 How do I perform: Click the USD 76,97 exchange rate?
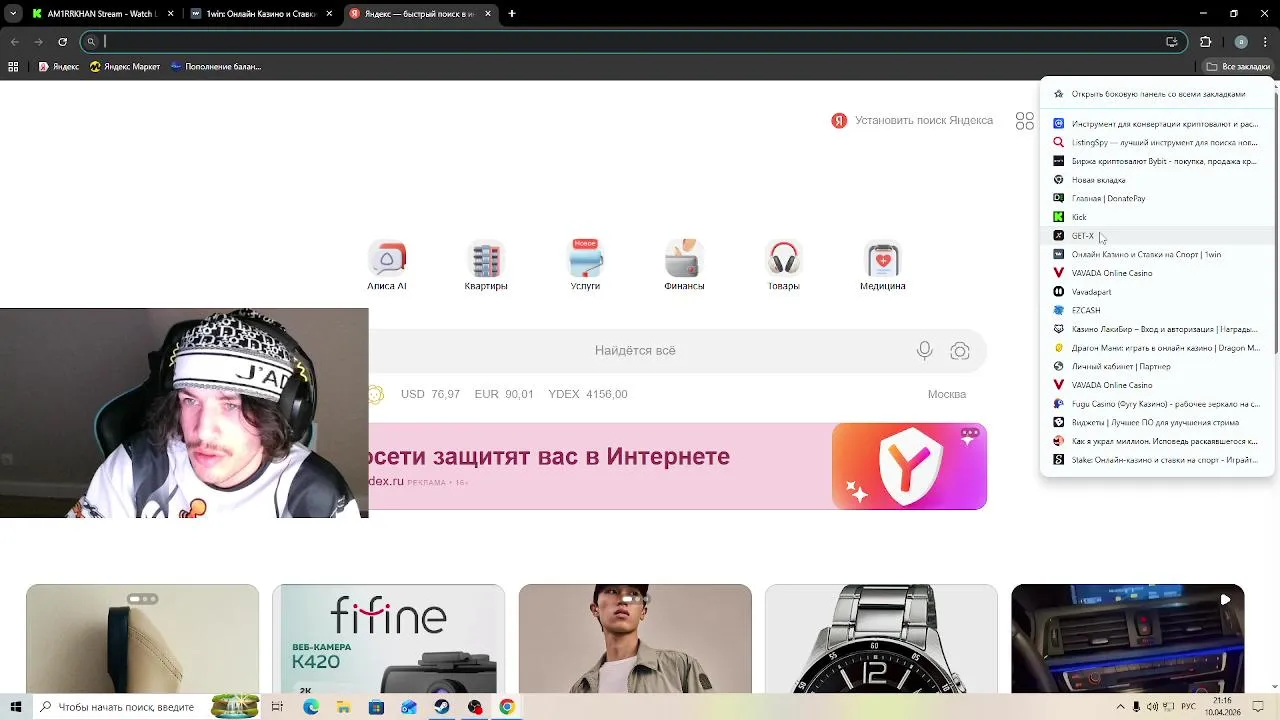tap(430, 394)
